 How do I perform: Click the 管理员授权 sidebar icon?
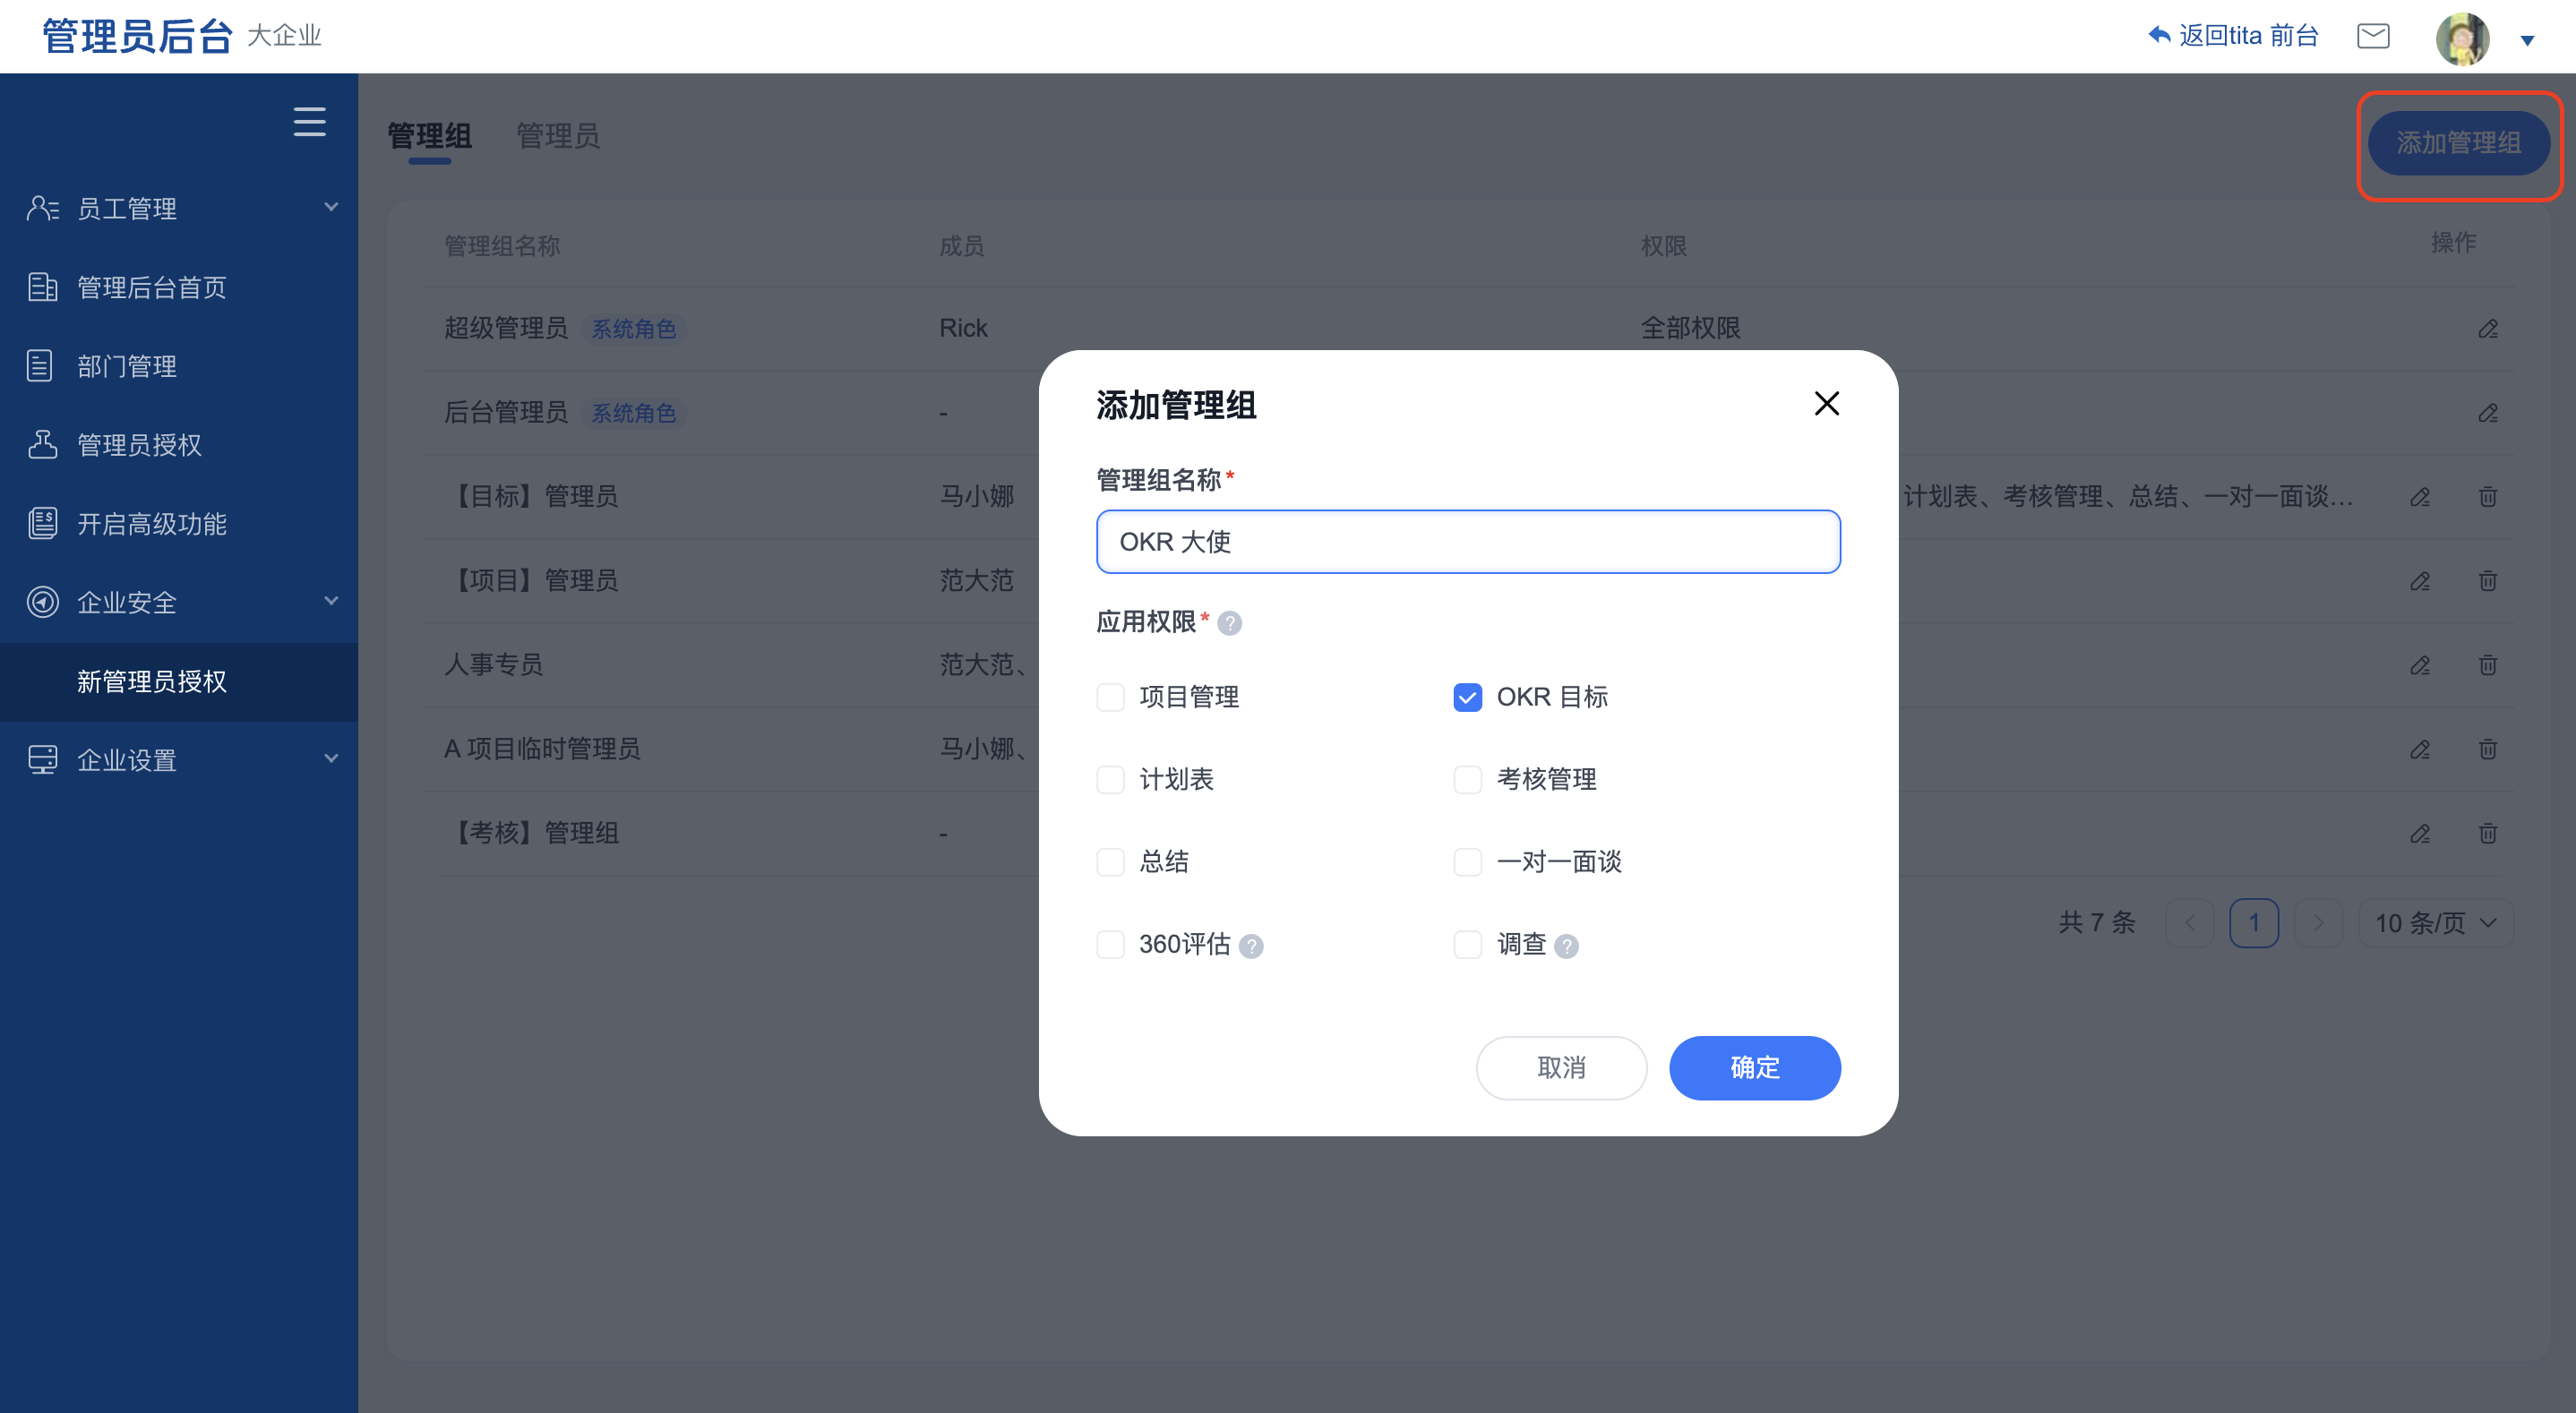pos(42,444)
